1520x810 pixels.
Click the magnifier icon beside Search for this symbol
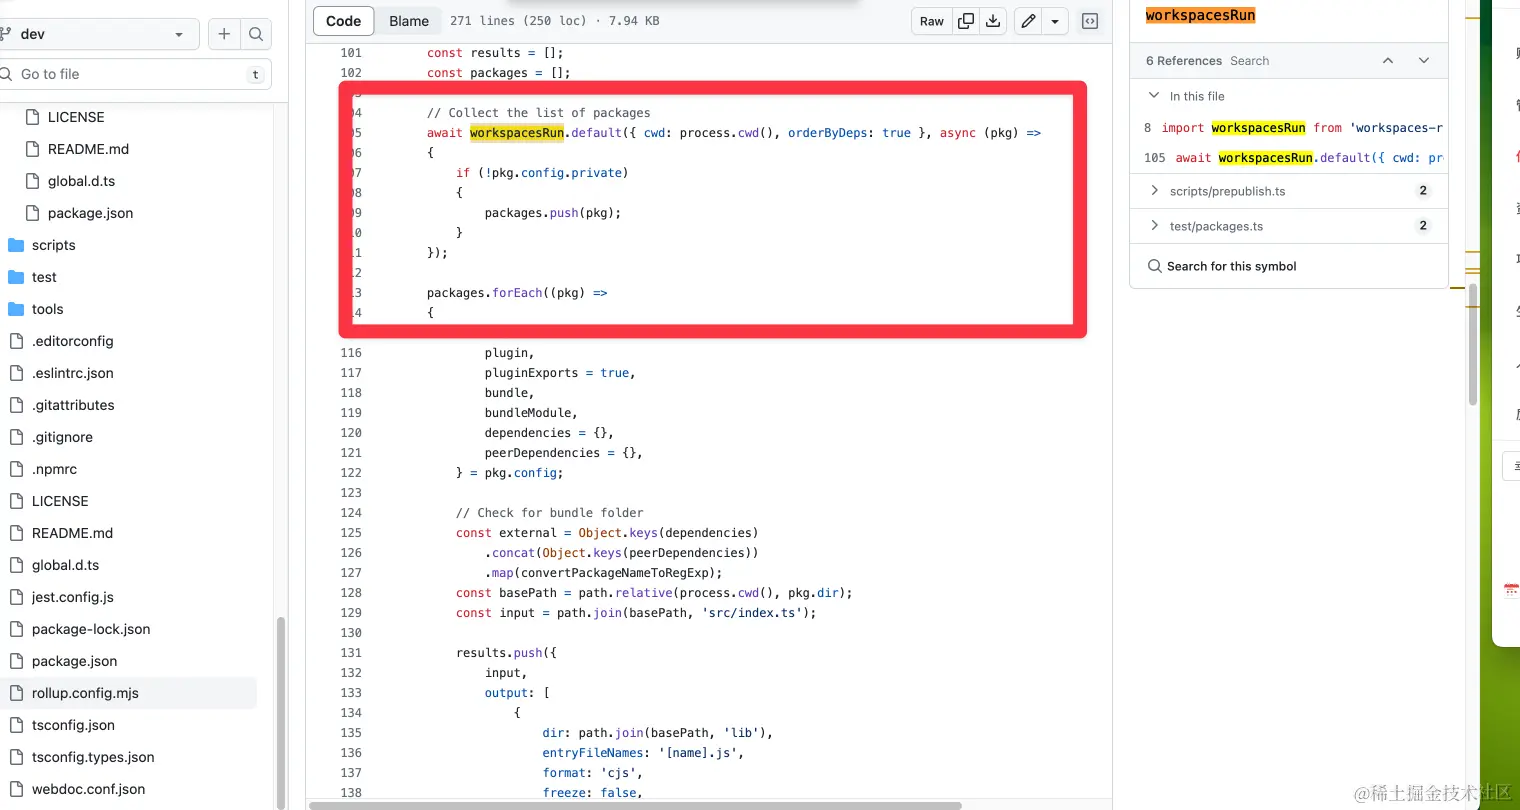tap(1155, 266)
